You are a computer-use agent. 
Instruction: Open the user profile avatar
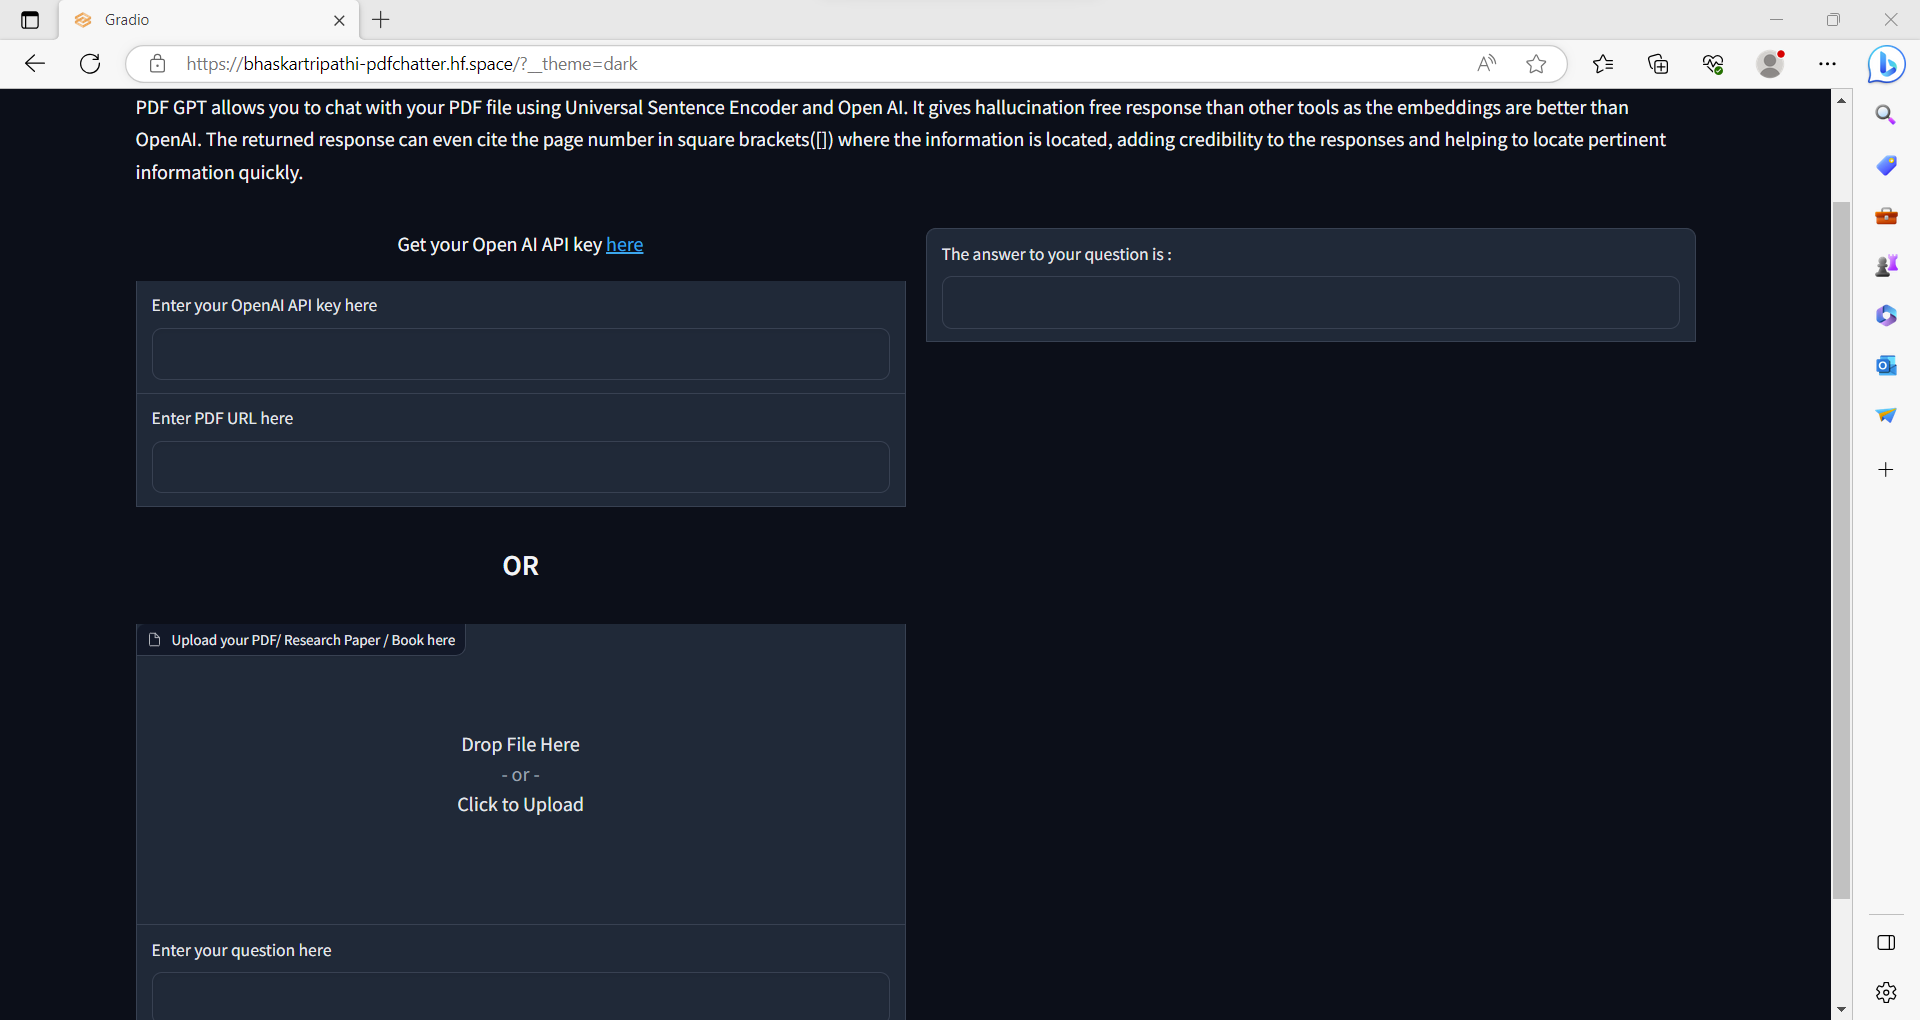[1771, 64]
